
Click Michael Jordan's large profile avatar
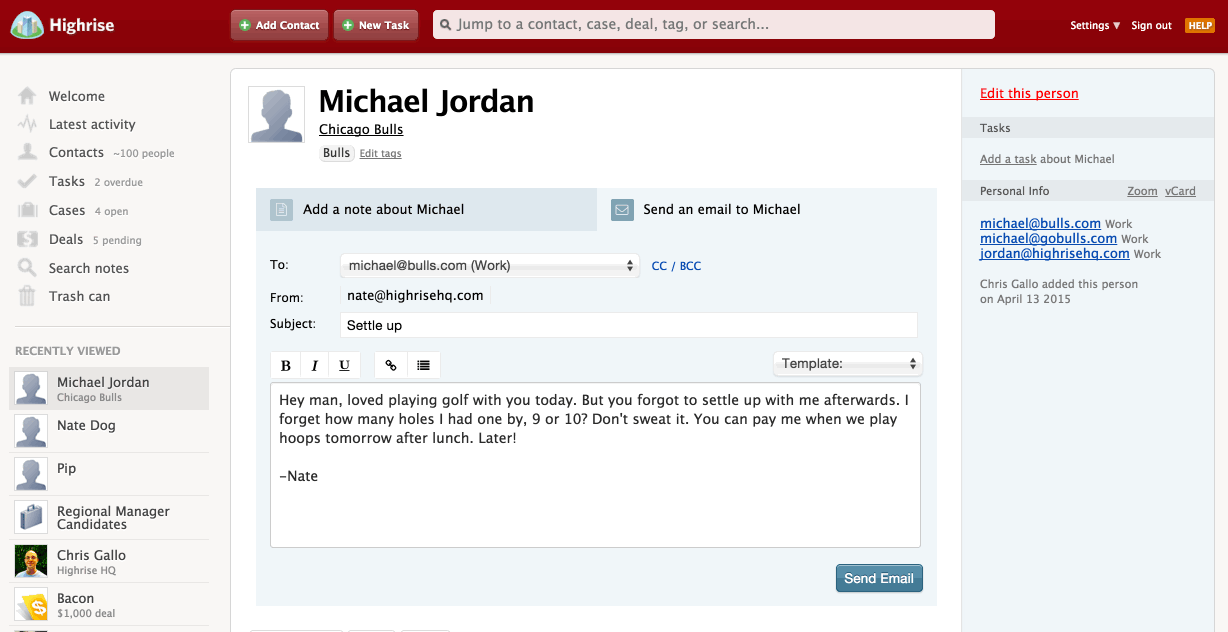pos(276,115)
